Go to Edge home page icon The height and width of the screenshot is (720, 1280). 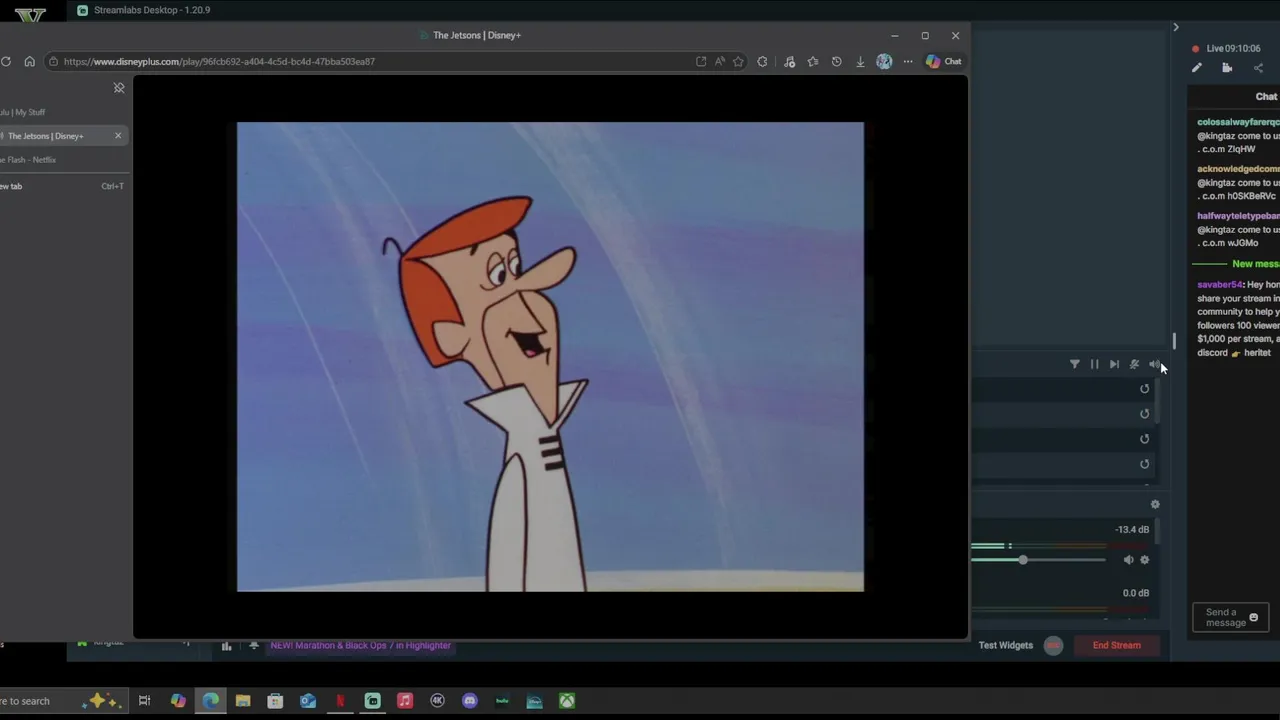pos(29,61)
